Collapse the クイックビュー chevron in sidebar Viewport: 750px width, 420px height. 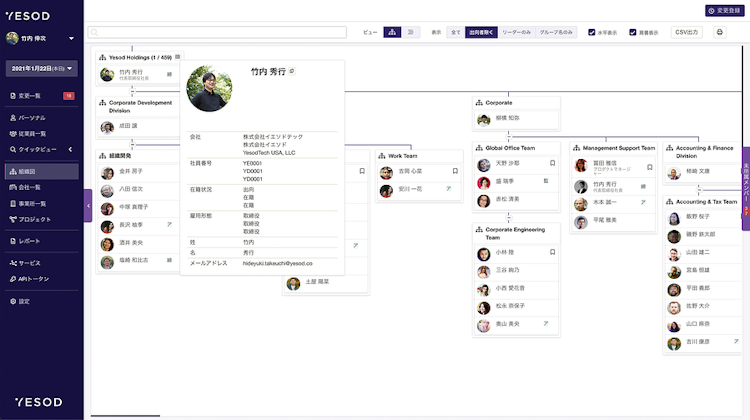pos(70,149)
